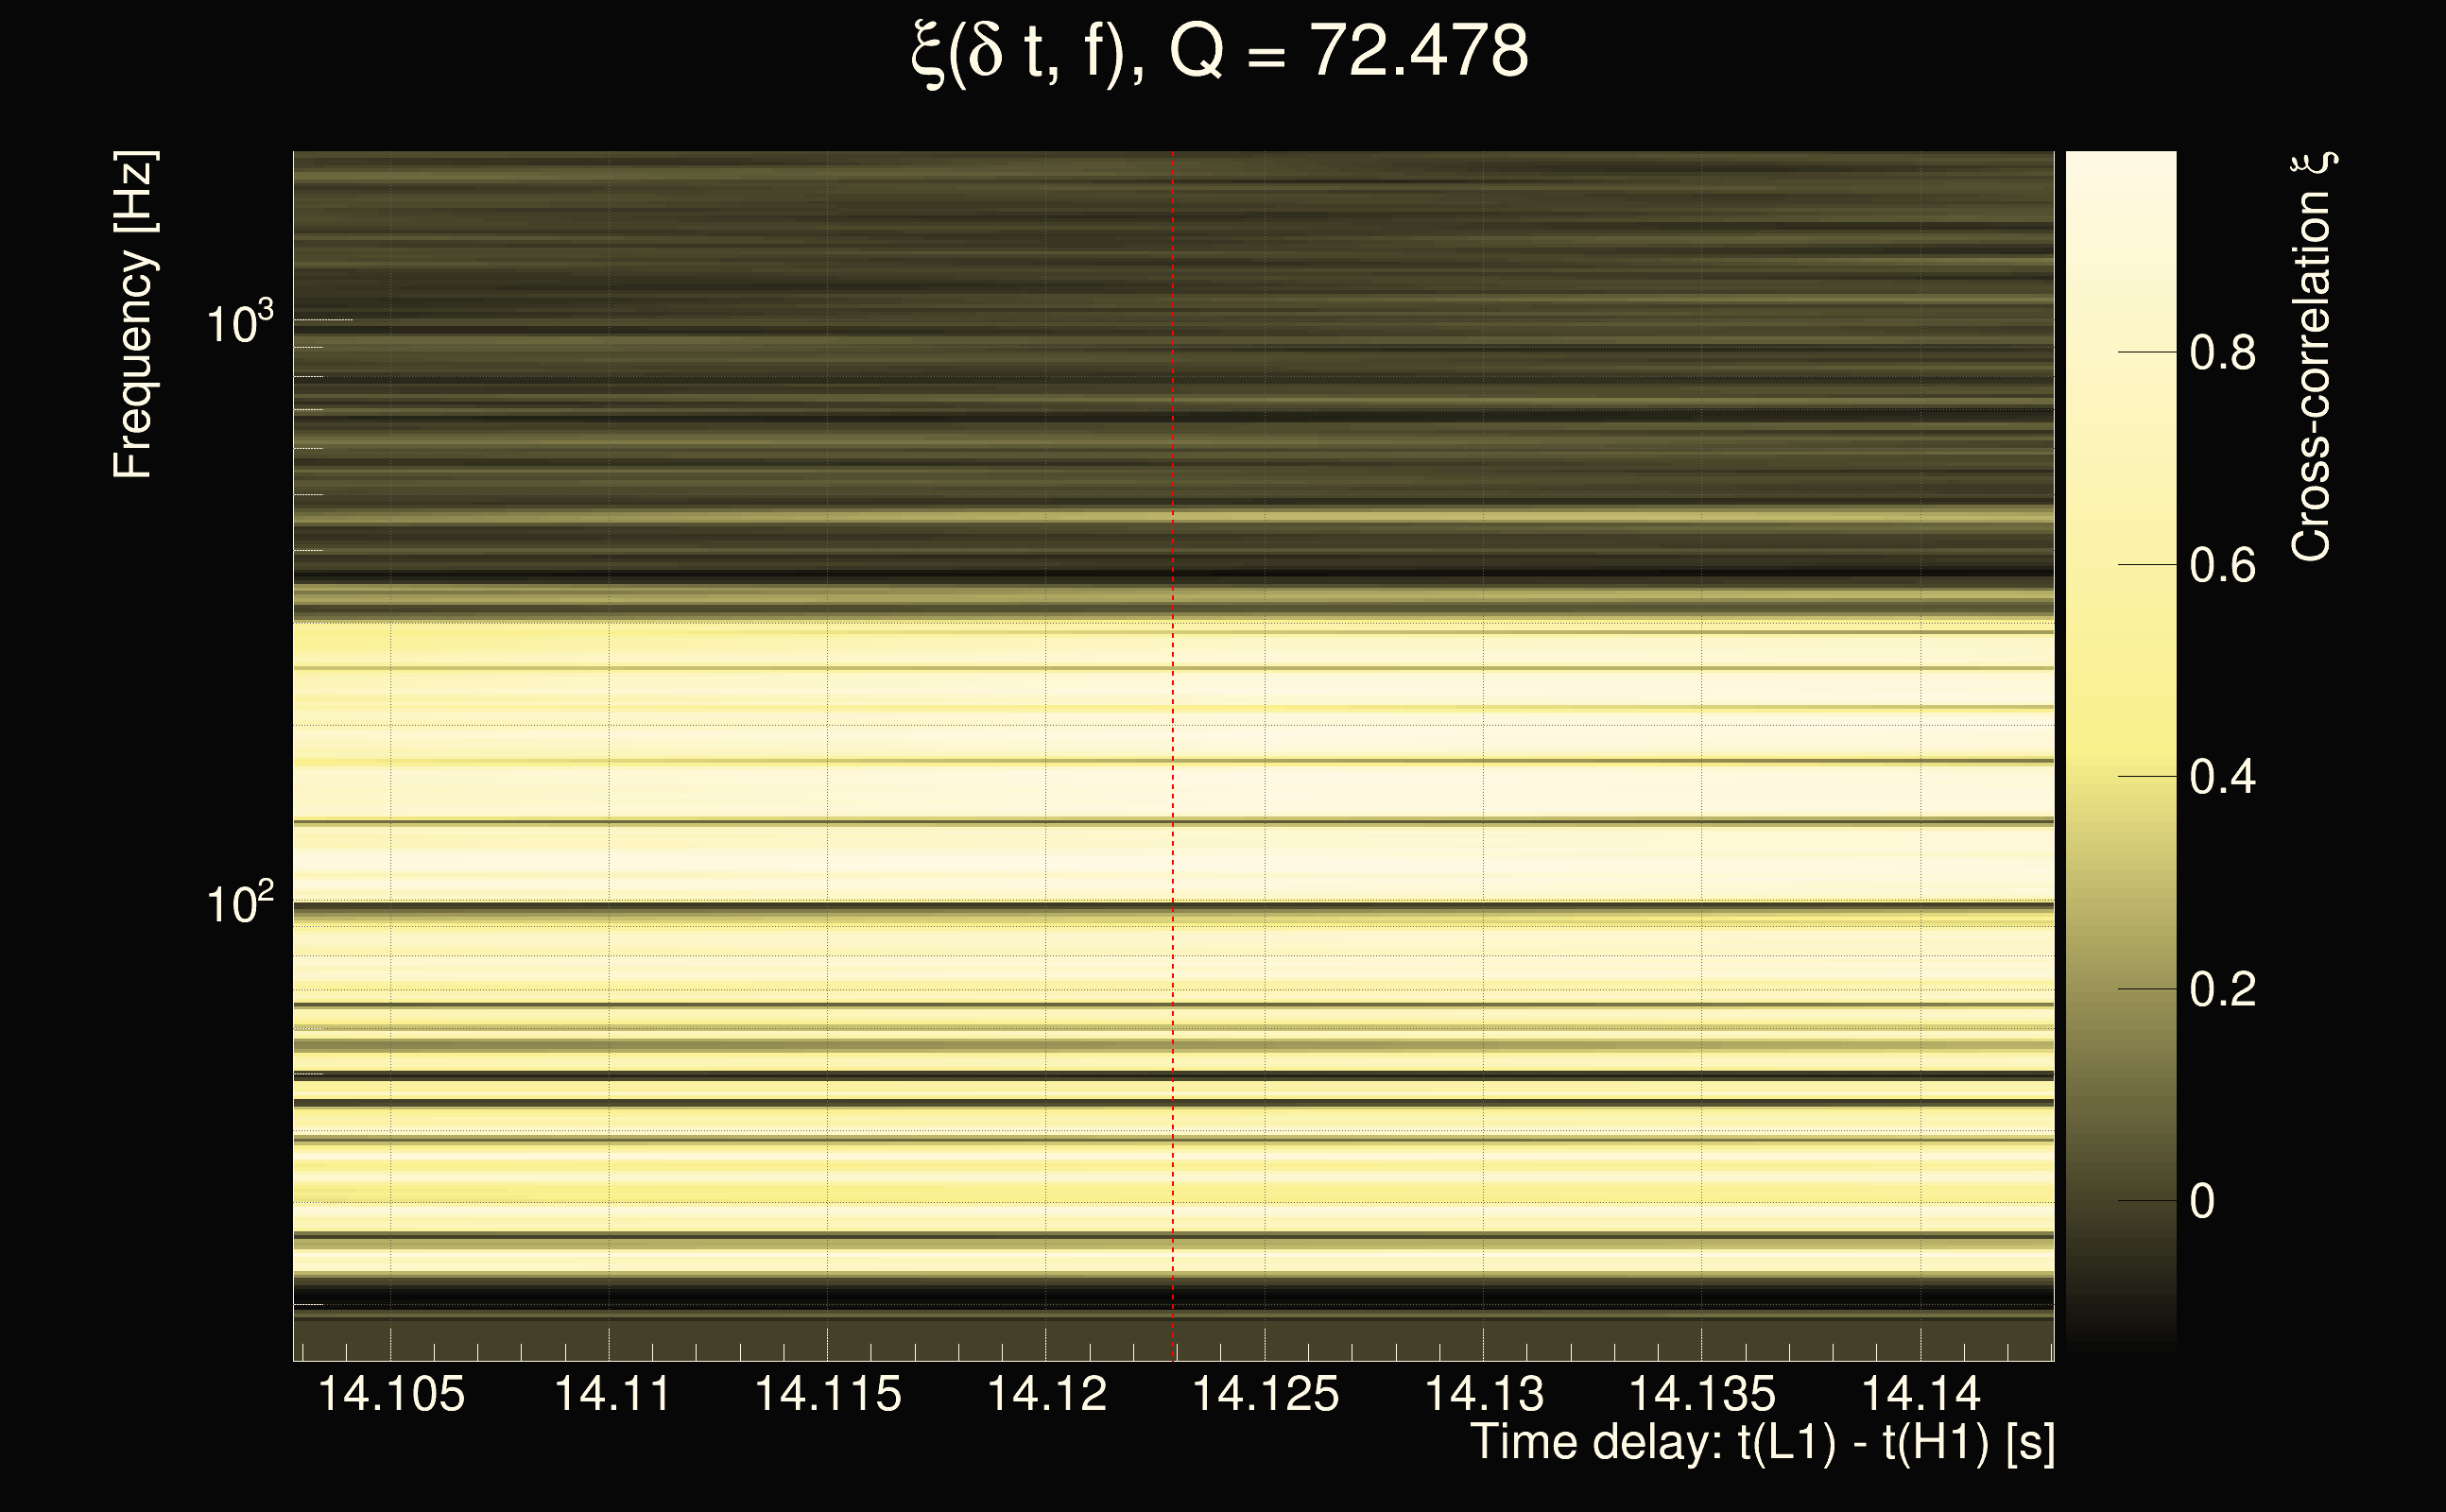This screenshot has width=2446, height=1512.
Task: Click the Time delay t(L1) - t(H1) axis title
Action: tap(1762, 1443)
